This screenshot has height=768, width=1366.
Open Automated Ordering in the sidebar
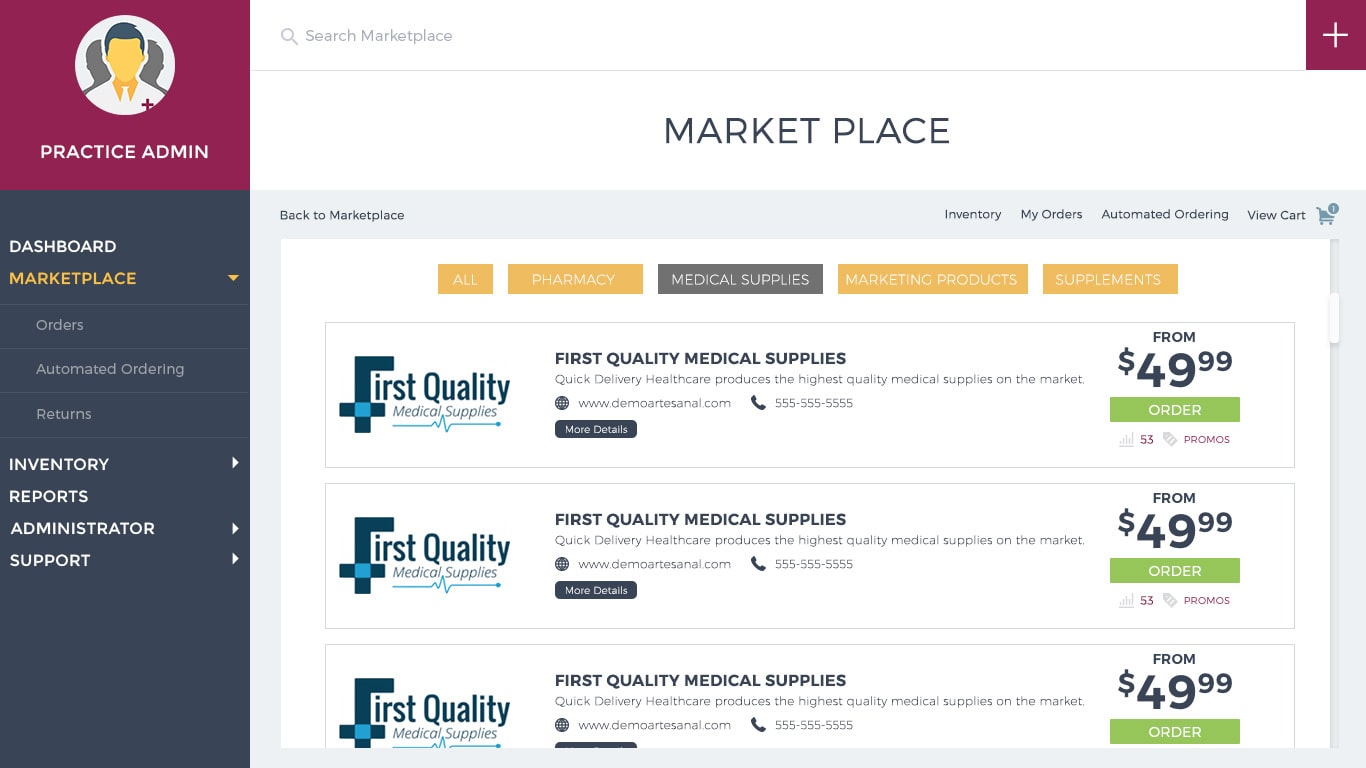click(110, 369)
